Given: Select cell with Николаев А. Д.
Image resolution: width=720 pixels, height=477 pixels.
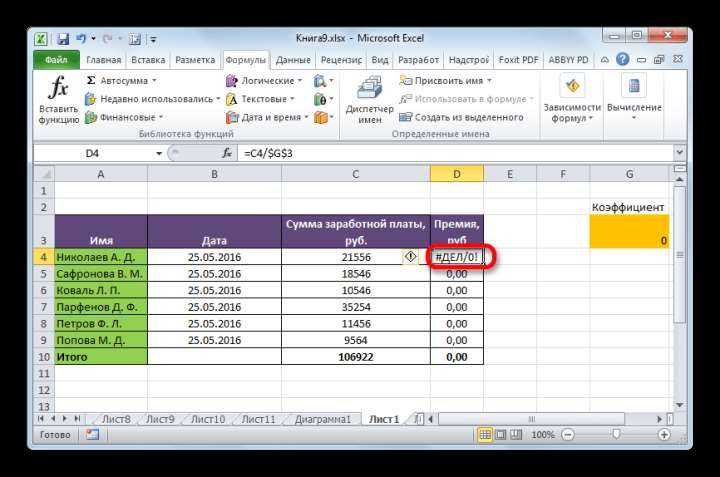Looking at the screenshot, I should (101, 257).
